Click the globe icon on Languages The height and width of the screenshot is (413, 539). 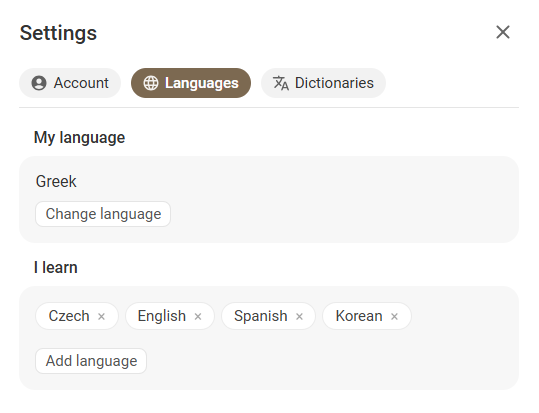tap(151, 83)
